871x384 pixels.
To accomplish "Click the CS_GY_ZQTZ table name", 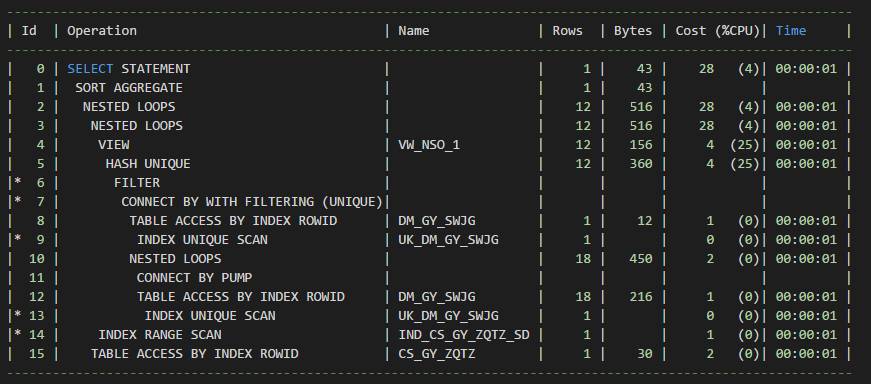I will point(437,353).
